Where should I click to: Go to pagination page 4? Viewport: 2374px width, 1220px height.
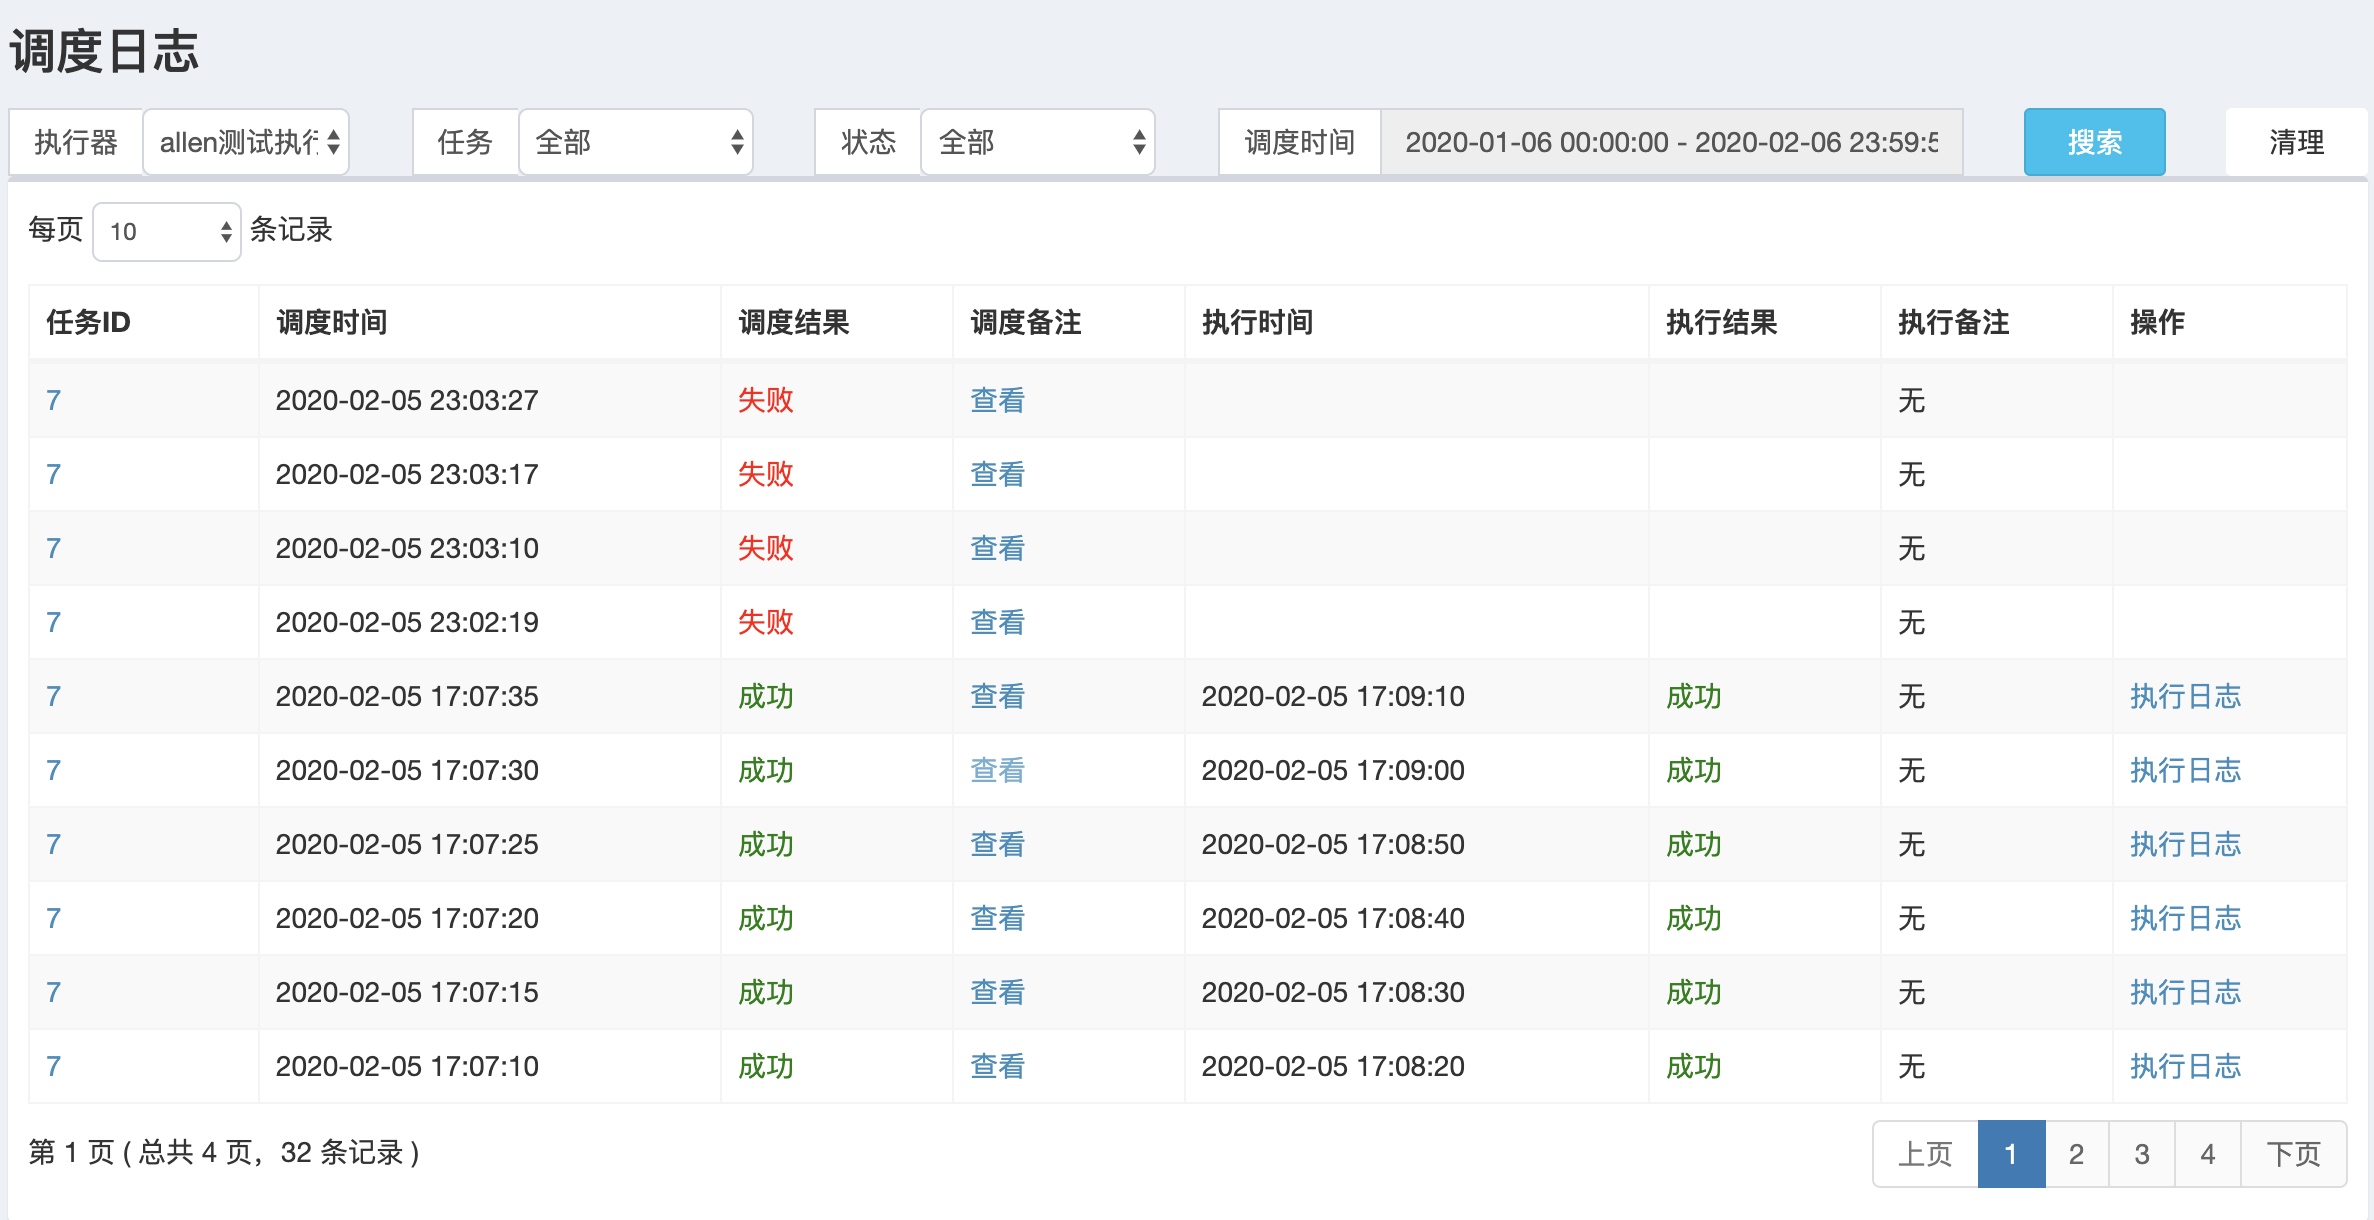[2208, 1154]
